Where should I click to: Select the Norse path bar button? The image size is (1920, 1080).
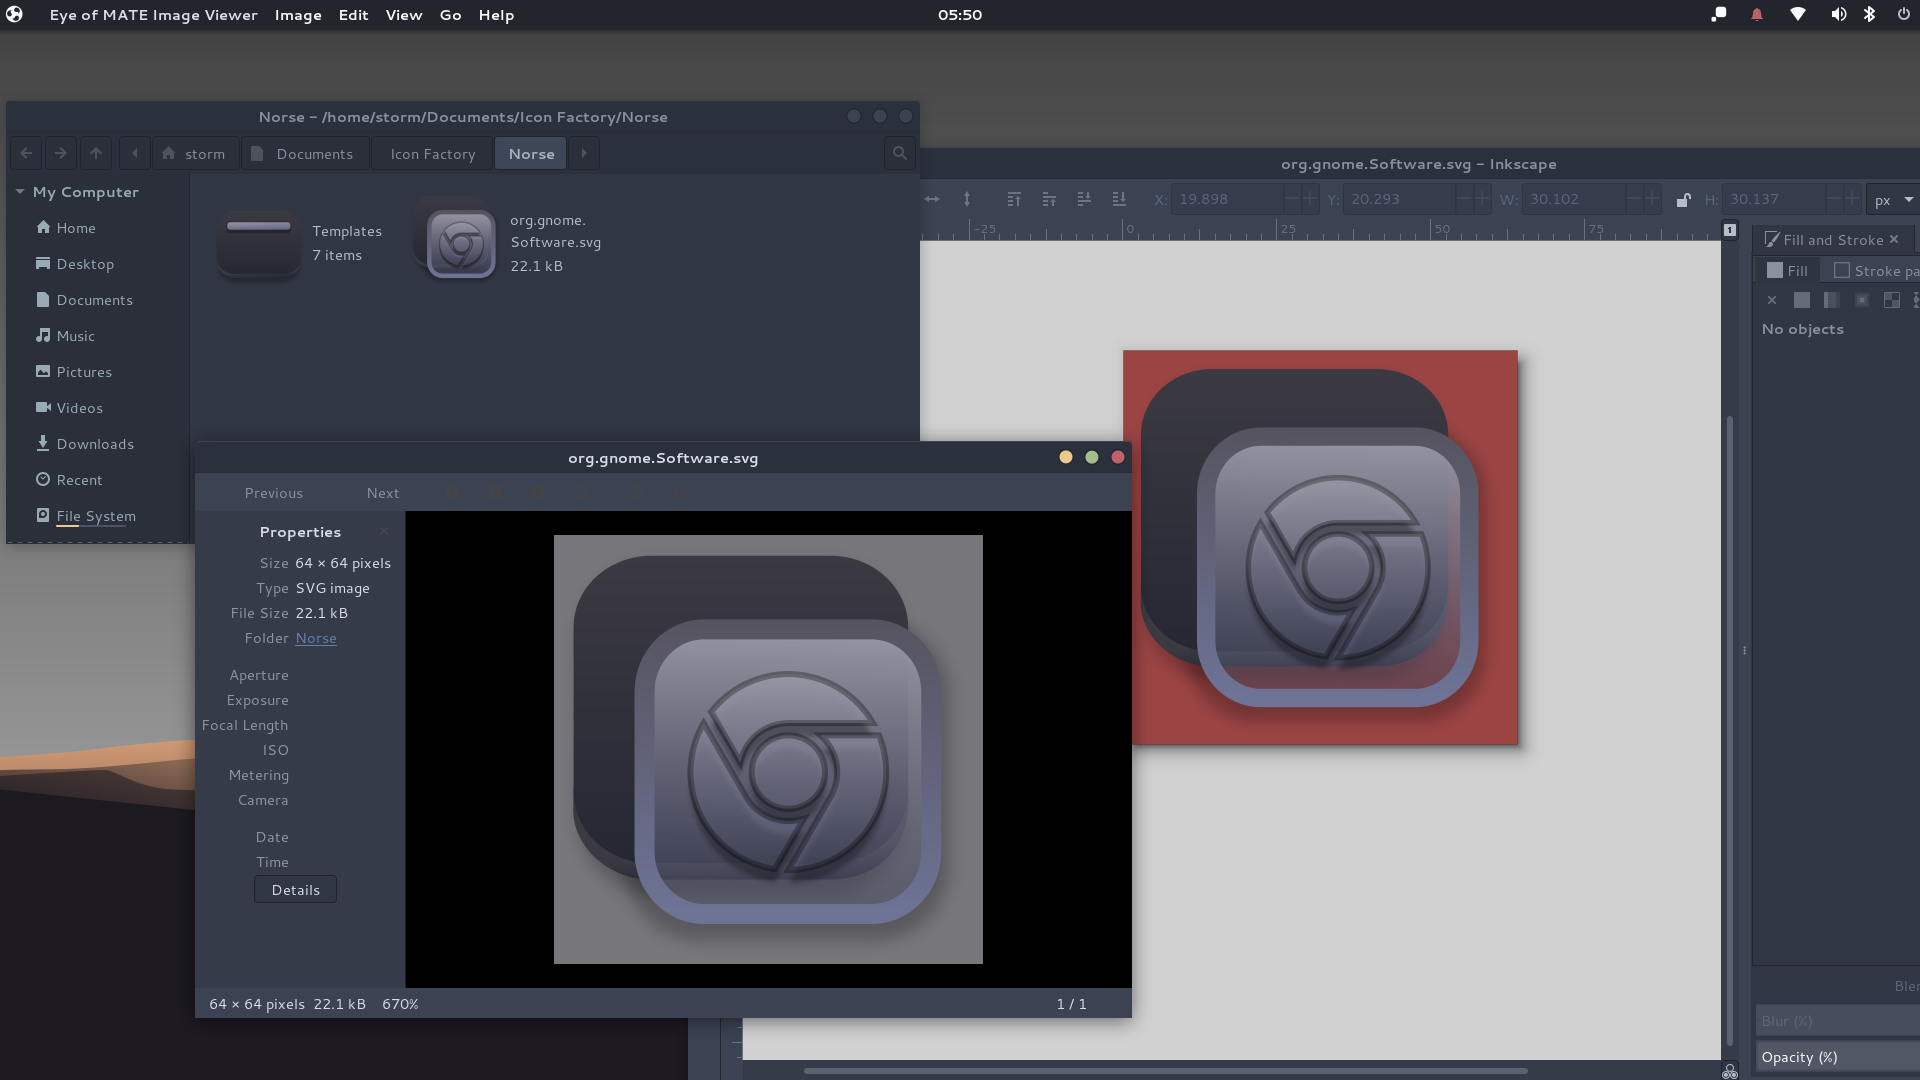tap(531, 153)
